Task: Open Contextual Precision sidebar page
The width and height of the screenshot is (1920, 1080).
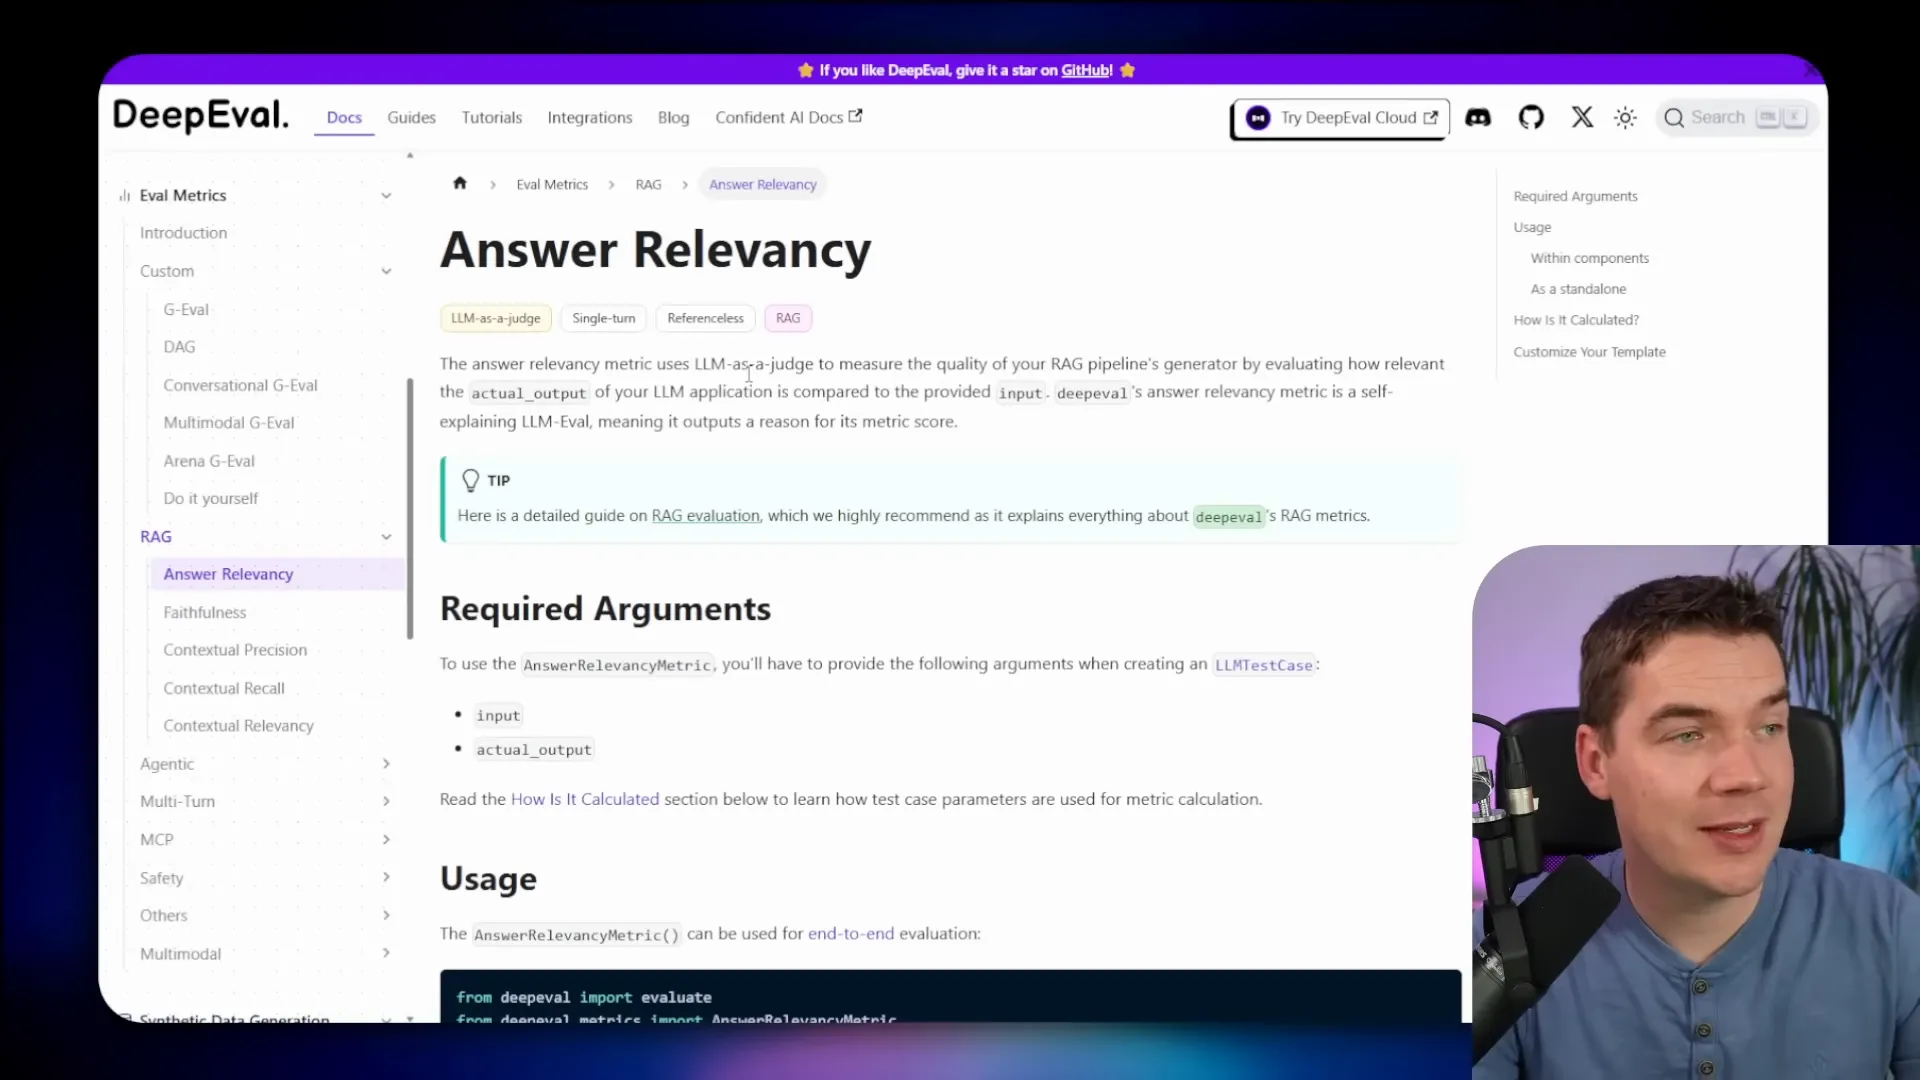Action: tap(235, 650)
